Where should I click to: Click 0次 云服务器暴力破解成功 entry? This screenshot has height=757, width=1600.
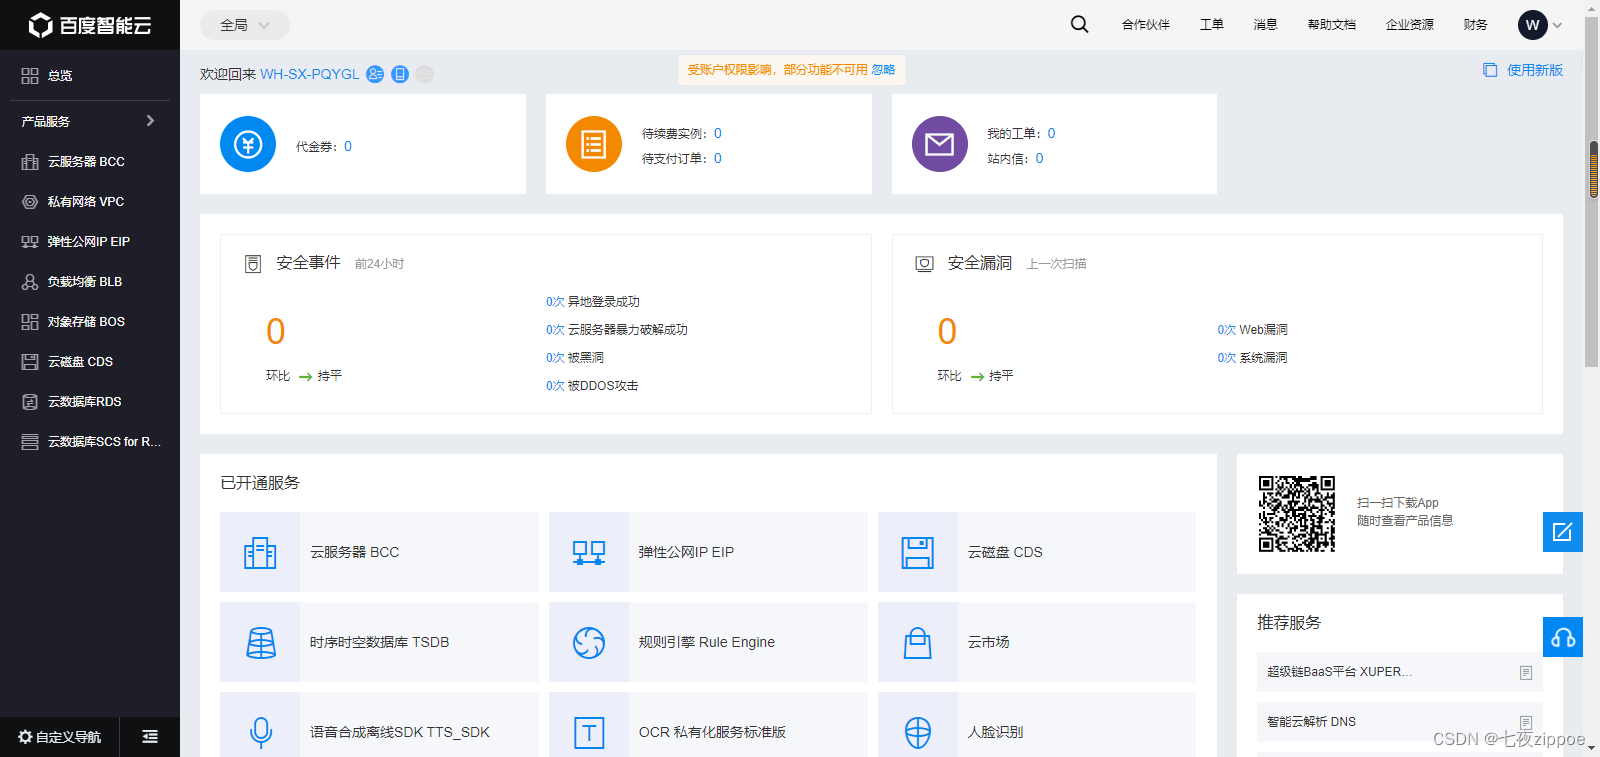617,330
